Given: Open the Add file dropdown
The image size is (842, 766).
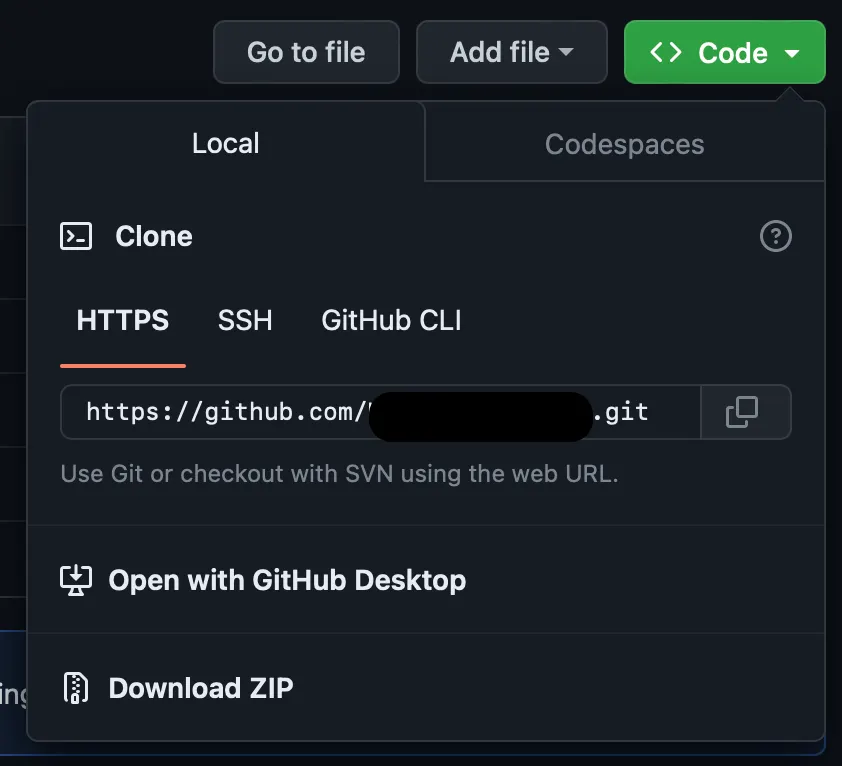Looking at the screenshot, I should [512, 52].
